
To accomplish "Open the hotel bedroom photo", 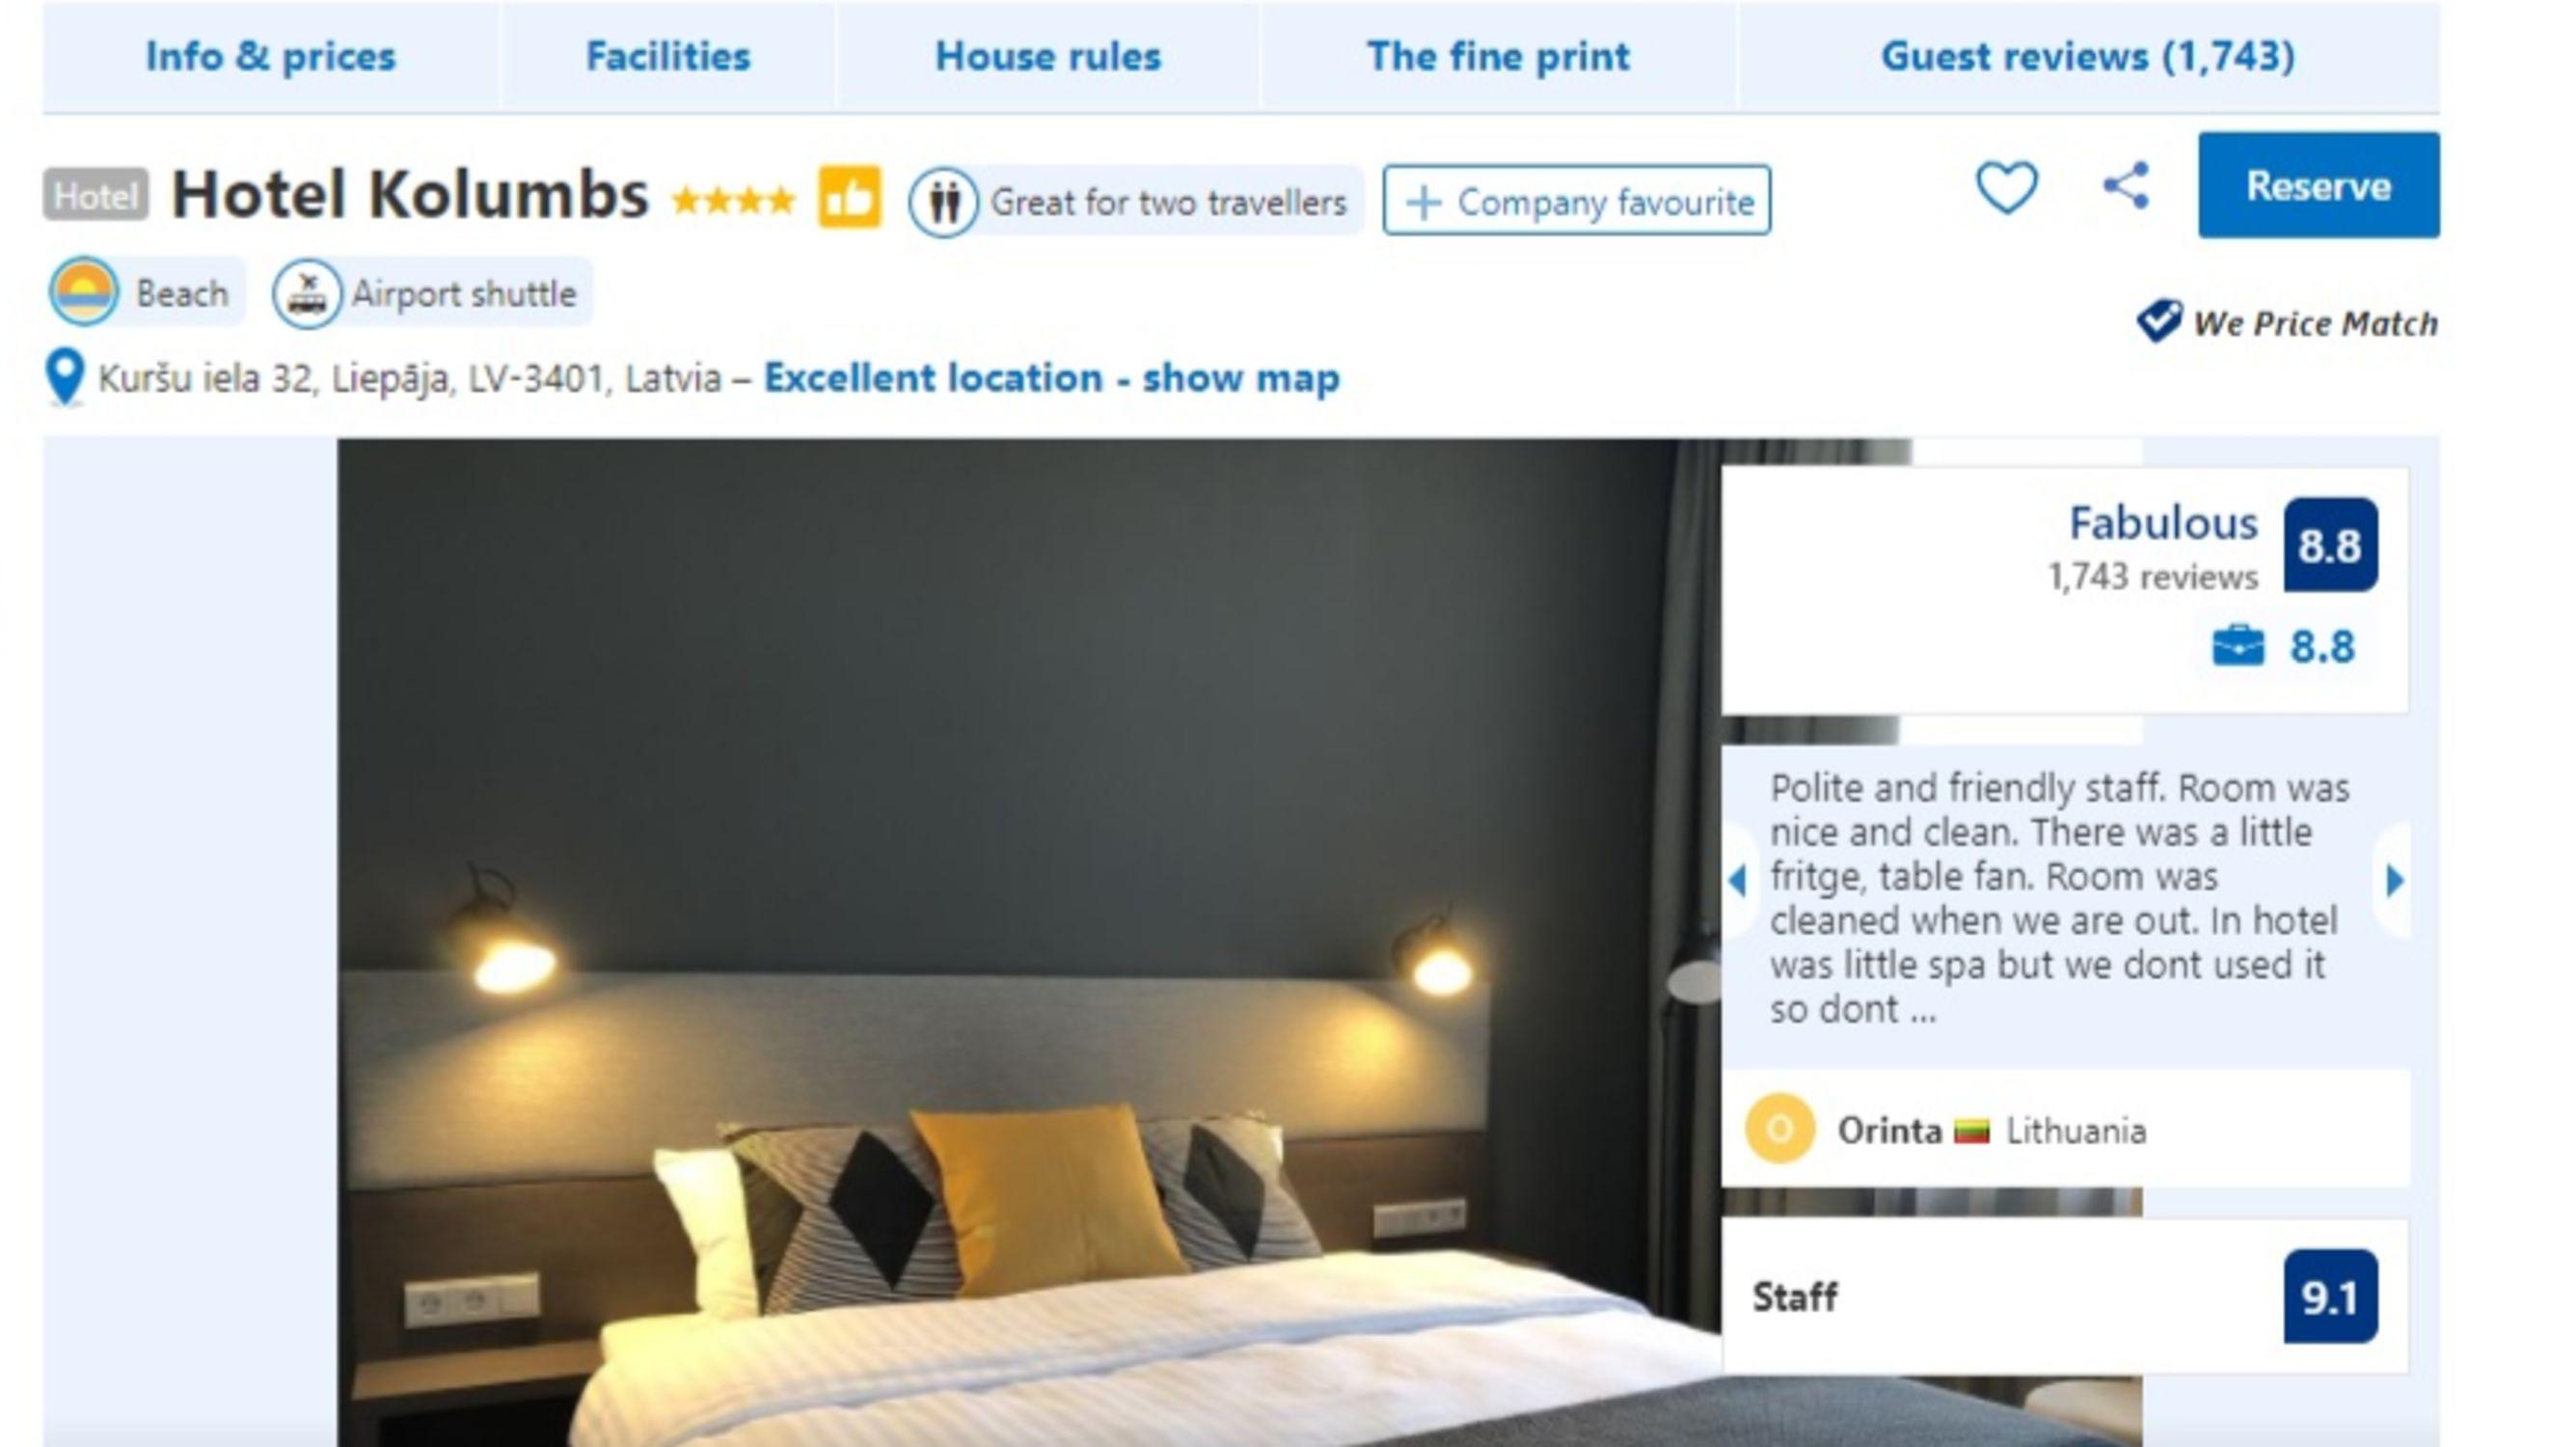I will coord(1028,940).
